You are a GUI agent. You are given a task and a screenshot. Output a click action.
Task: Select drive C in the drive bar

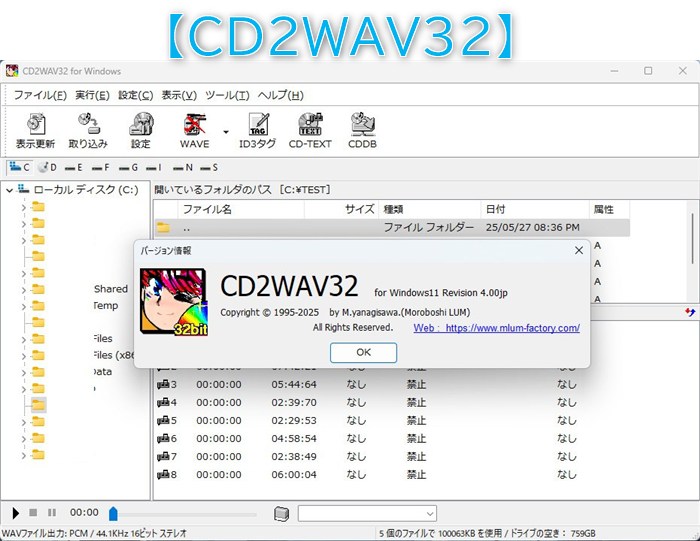click(x=20, y=167)
